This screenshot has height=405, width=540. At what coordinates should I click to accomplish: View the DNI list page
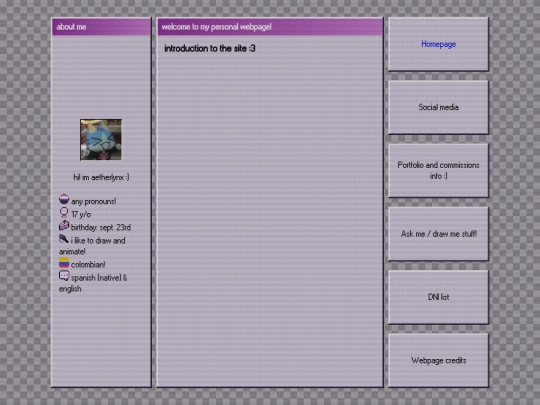coord(438,297)
